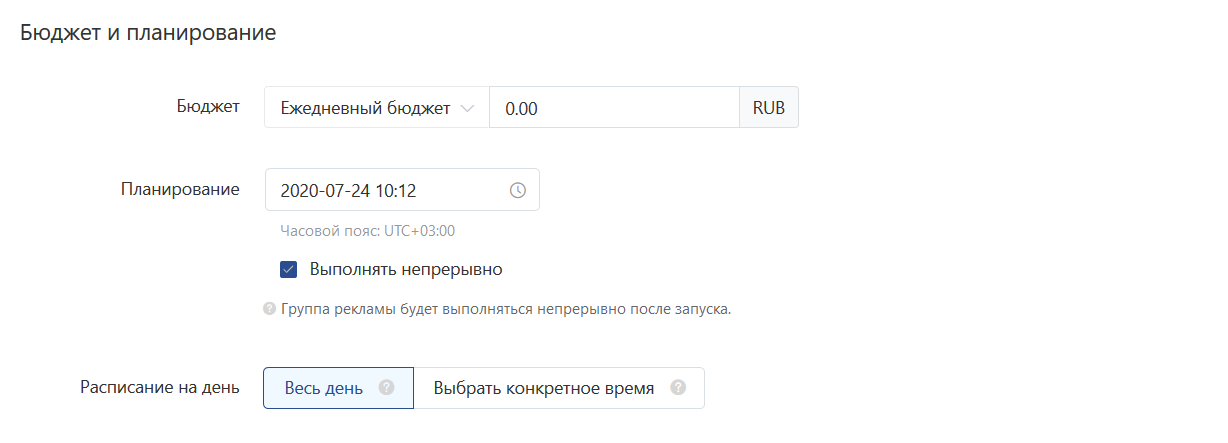Viewport: 1228px width, 443px height.
Task: Click the Группа рекламы hint text
Action: [x=506, y=309]
